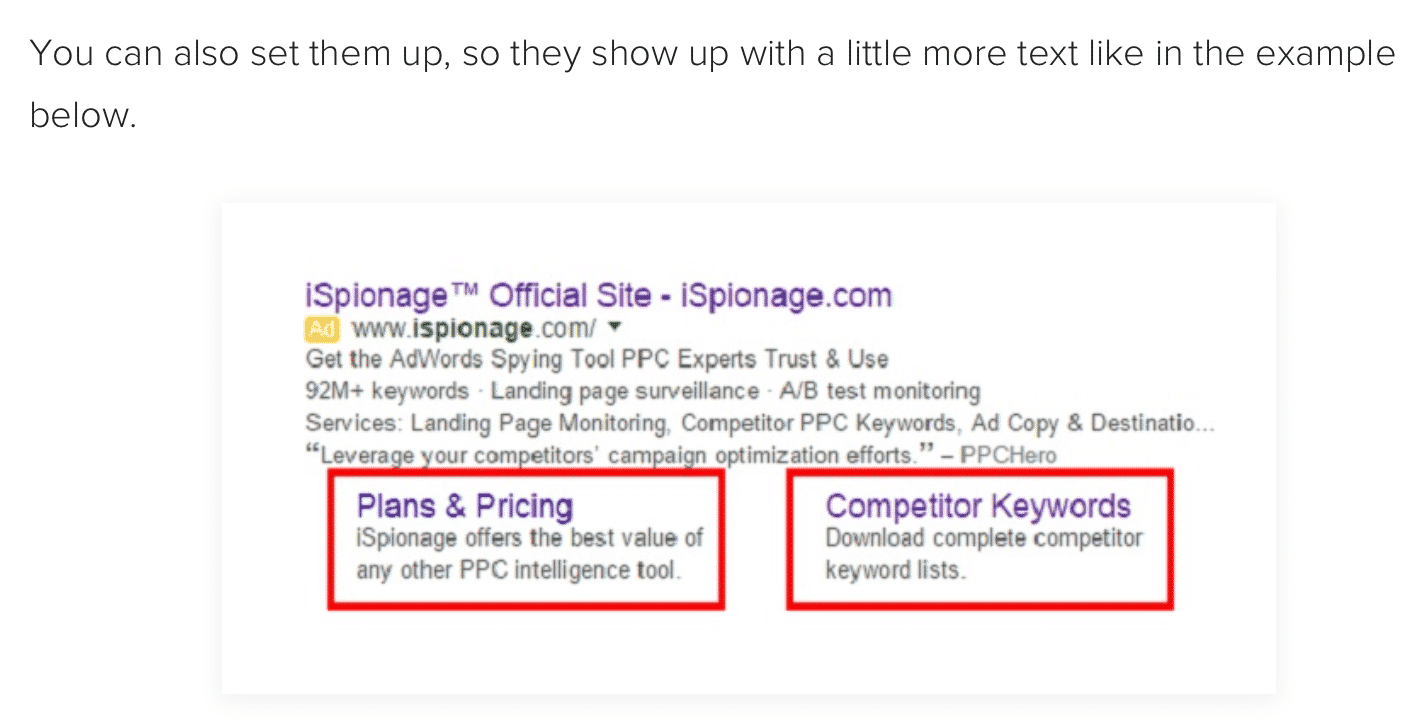The image size is (1426, 726).
Task: Click the yellow Ad badge icon
Action: [321, 328]
